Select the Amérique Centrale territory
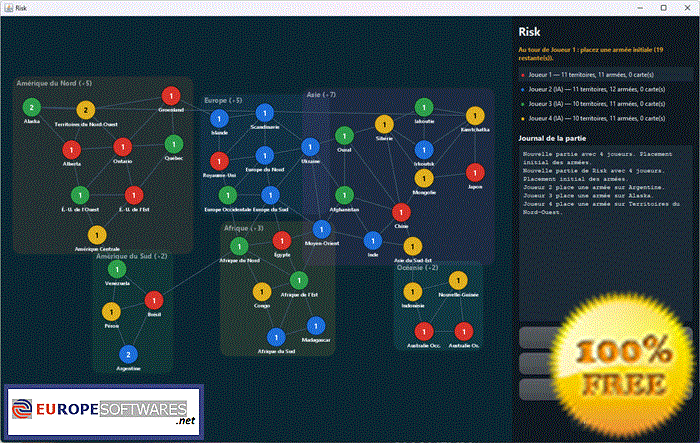This screenshot has width=700, height=443. 97,235
